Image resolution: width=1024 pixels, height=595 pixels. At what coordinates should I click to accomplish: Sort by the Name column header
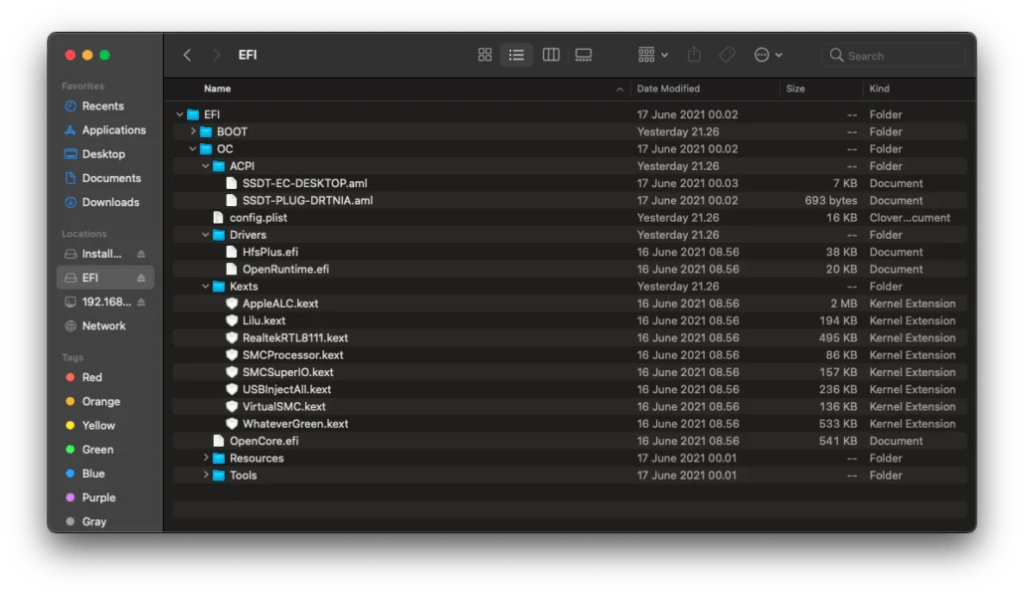point(217,89)
